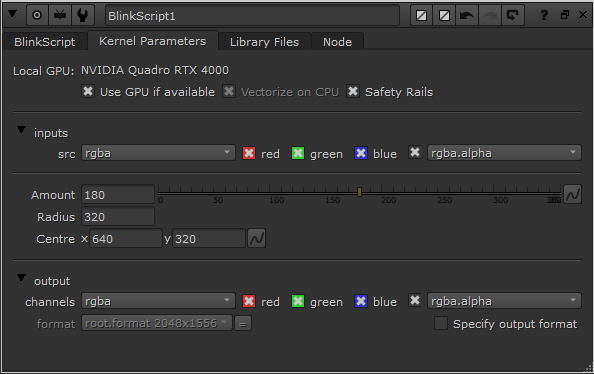Viewport: 594px width, 374px height.
Task: Click the hide input pipes icon
Action: 60,15
